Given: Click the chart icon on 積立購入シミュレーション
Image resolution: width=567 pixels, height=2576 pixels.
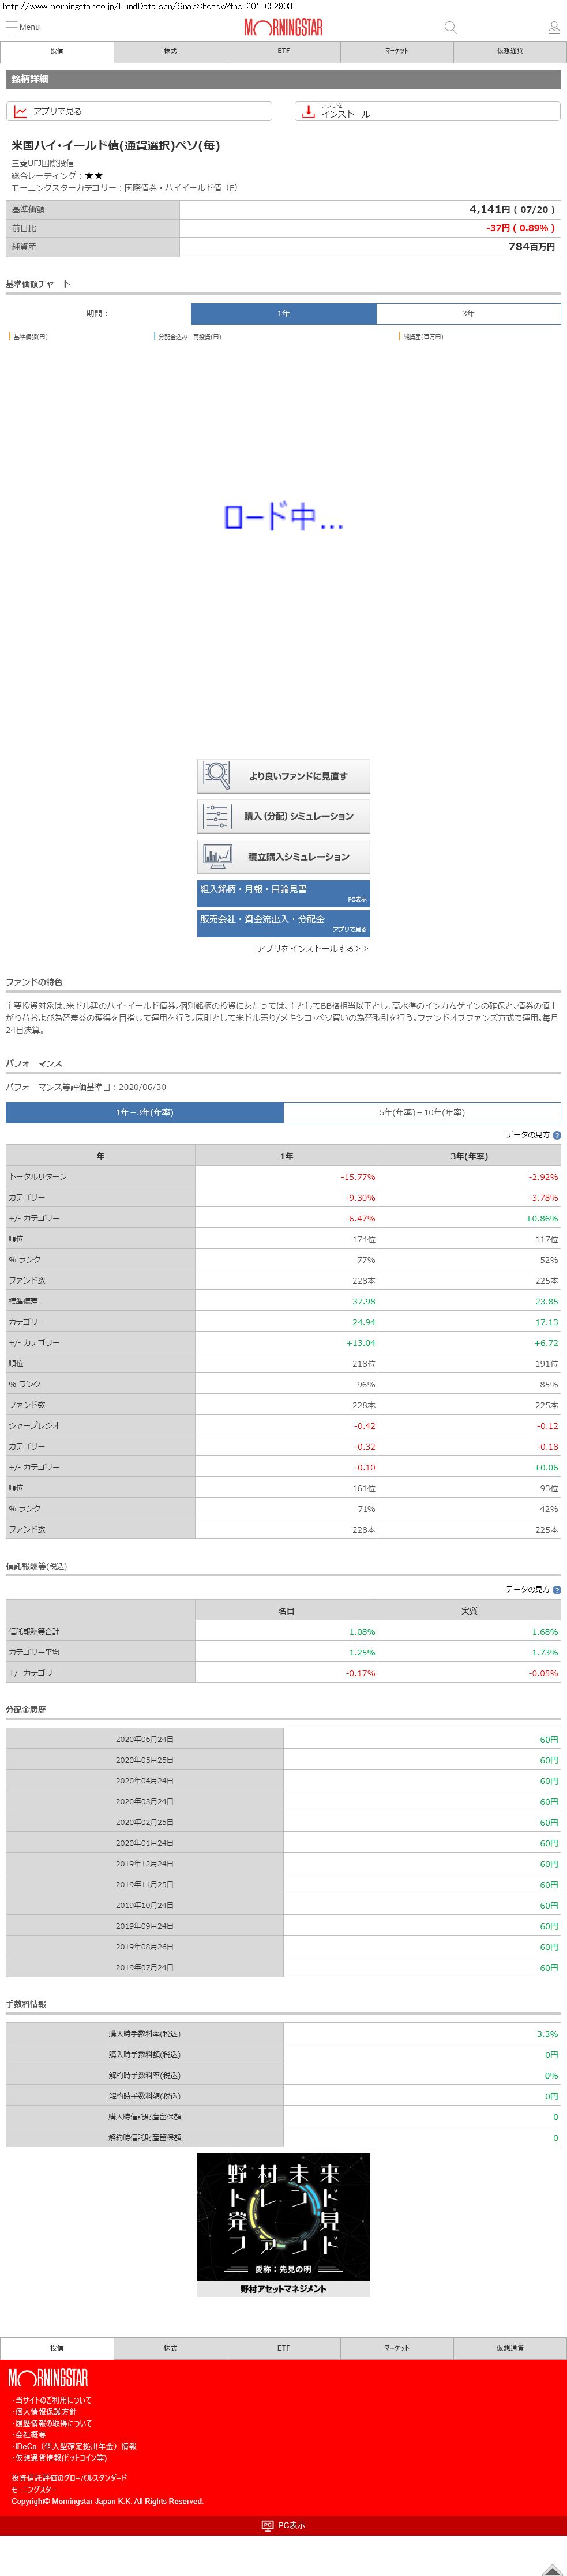Looking at the screenshot, I should pyautogui.click(x=216, y=856).
